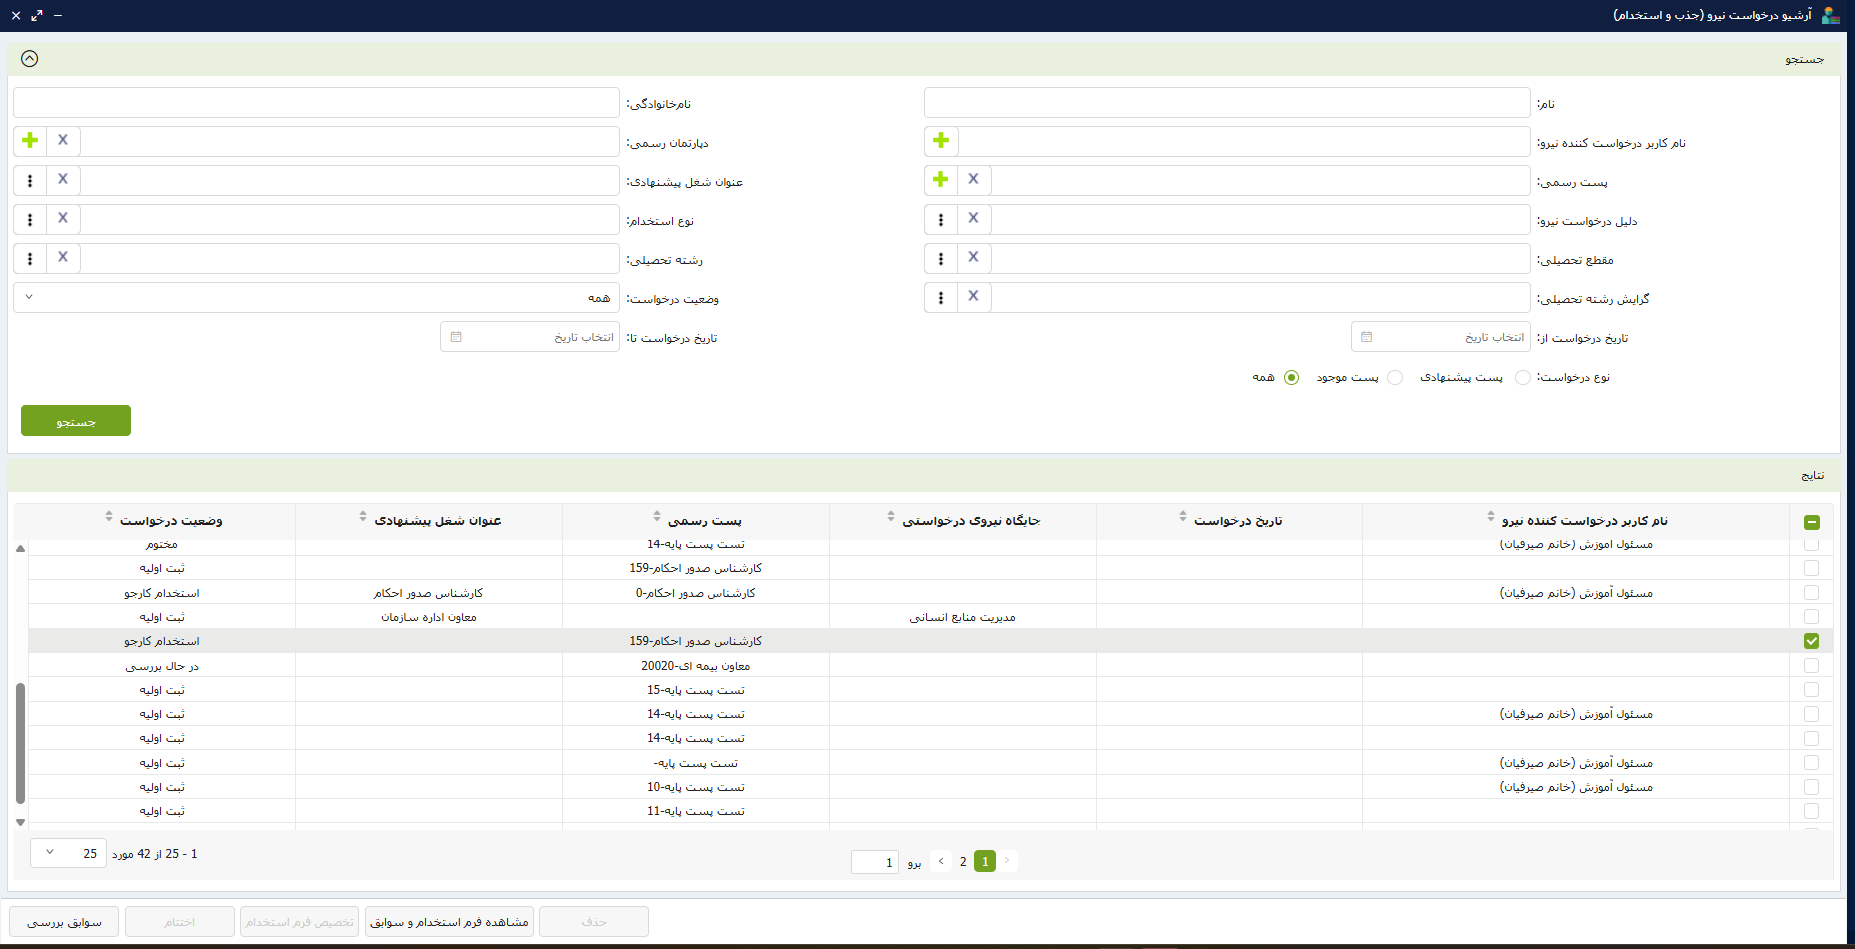Select the پست موجود radio button

[x=1395, y=377]
